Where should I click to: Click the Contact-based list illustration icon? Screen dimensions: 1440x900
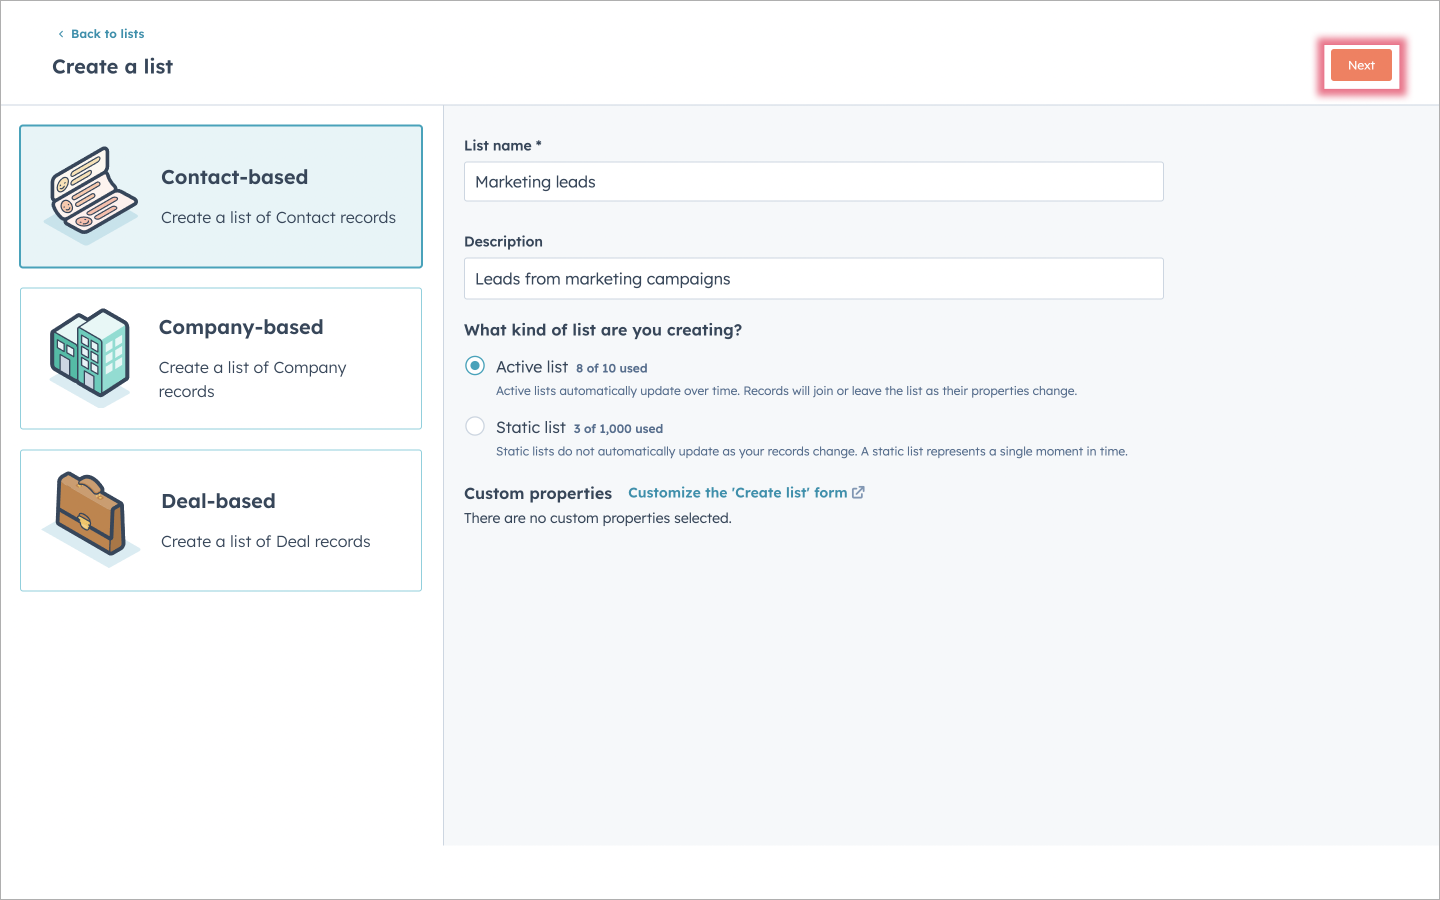click(92, 195)
